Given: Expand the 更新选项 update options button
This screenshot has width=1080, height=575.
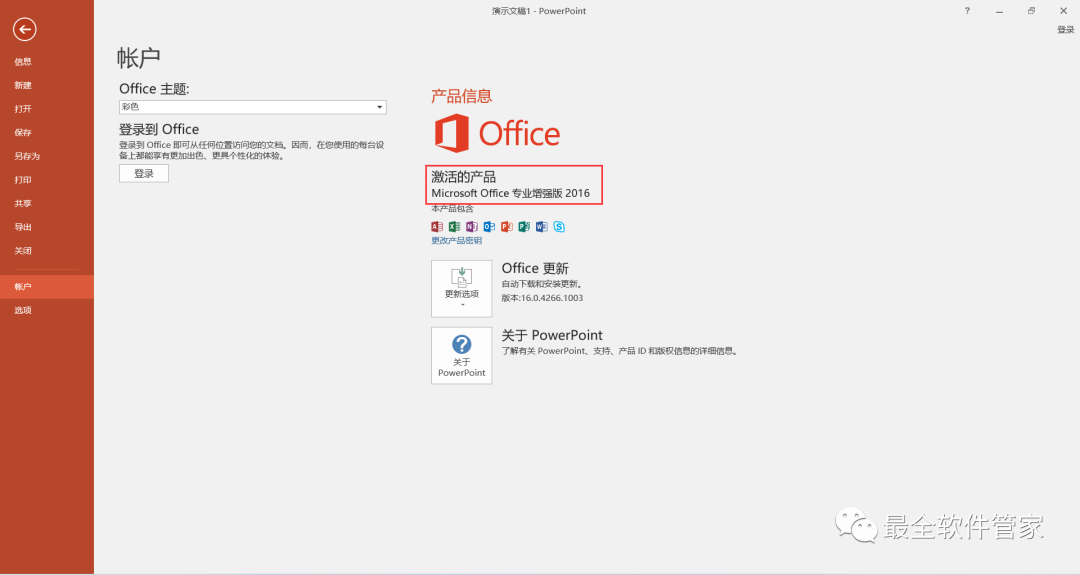Looking at the screenshot, I should point(461,289).
